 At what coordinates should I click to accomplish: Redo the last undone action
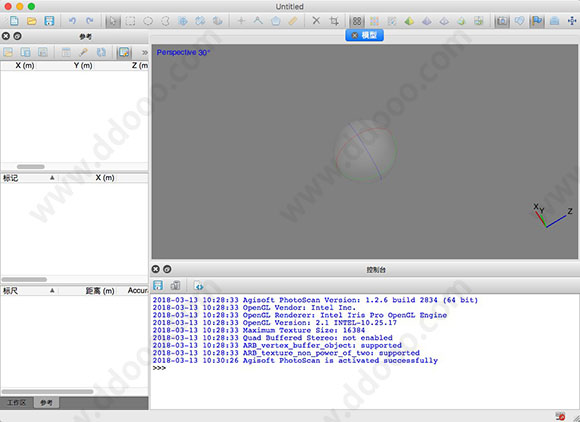coord(90,21)
